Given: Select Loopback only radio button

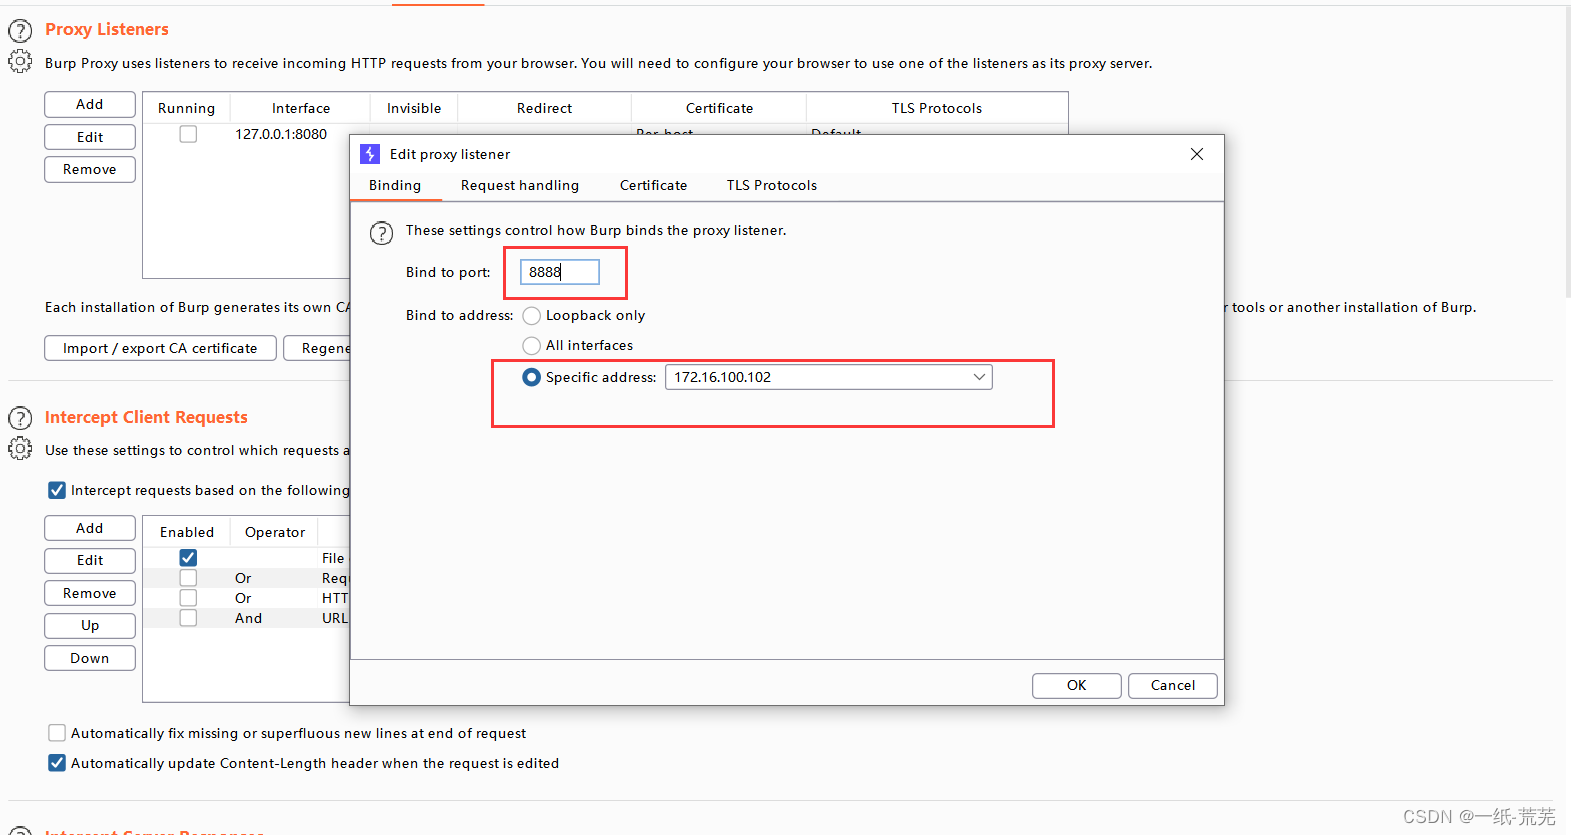Looking at the screenshot, I should click(532, 316).
